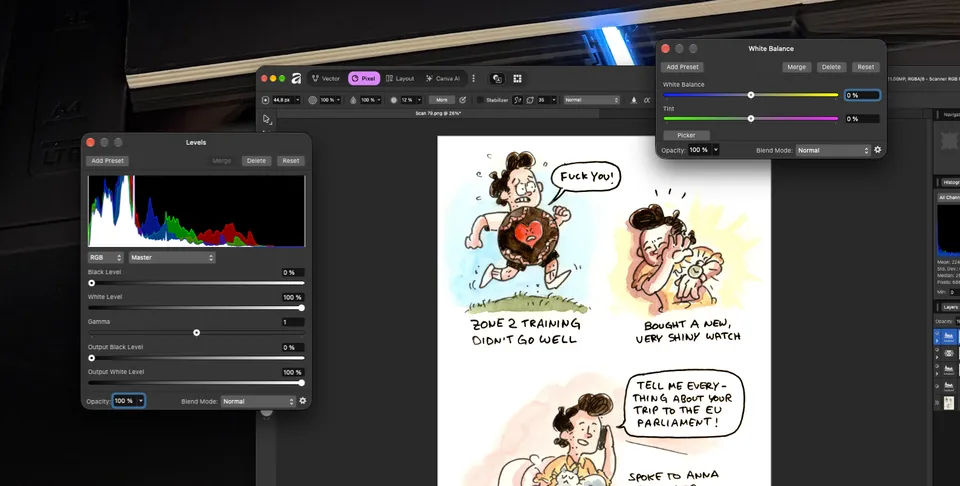This screenshot has width=960, height=486.
Task: Click the icon right of the More button
Action: point(462,100)
